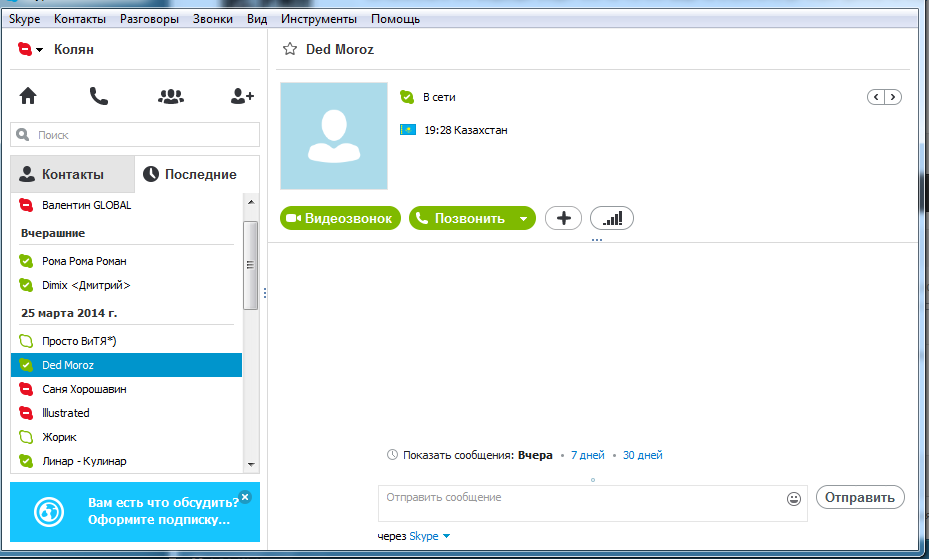This screenshot has width=929, height=559.
Task: Go to the previous profile panel arrow
Action: click(876, 97)
